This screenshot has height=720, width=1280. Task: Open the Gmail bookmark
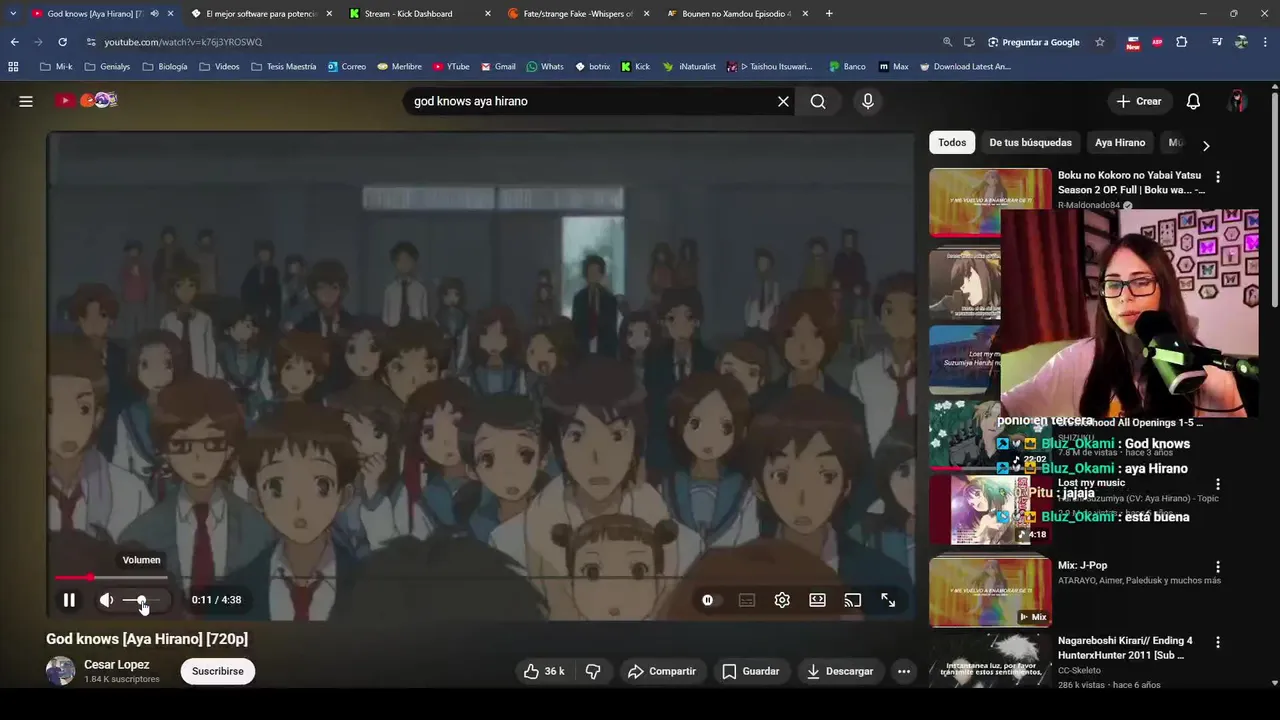498,67
